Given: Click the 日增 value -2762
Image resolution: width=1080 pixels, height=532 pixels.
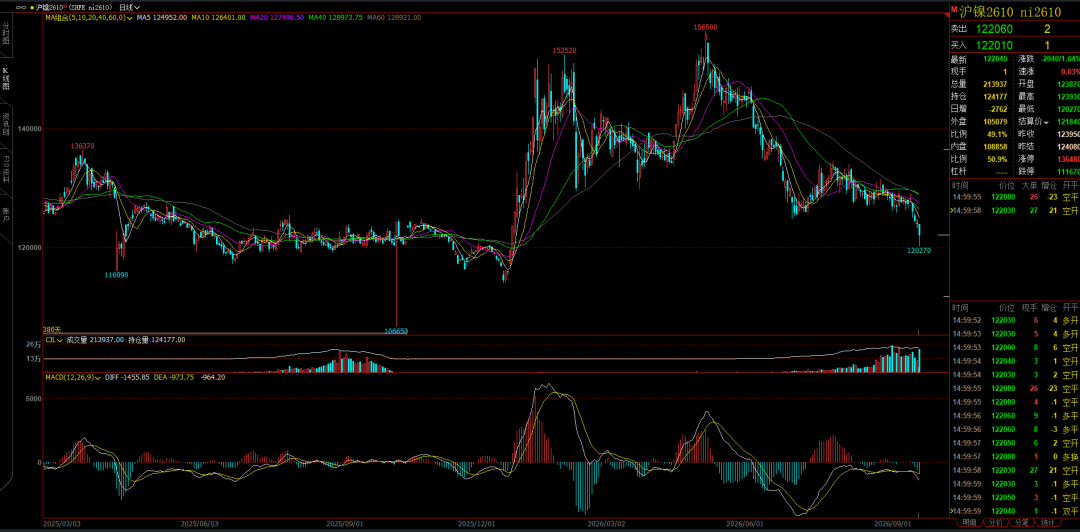Looking at the screenshot, I should tap(998, 109).
